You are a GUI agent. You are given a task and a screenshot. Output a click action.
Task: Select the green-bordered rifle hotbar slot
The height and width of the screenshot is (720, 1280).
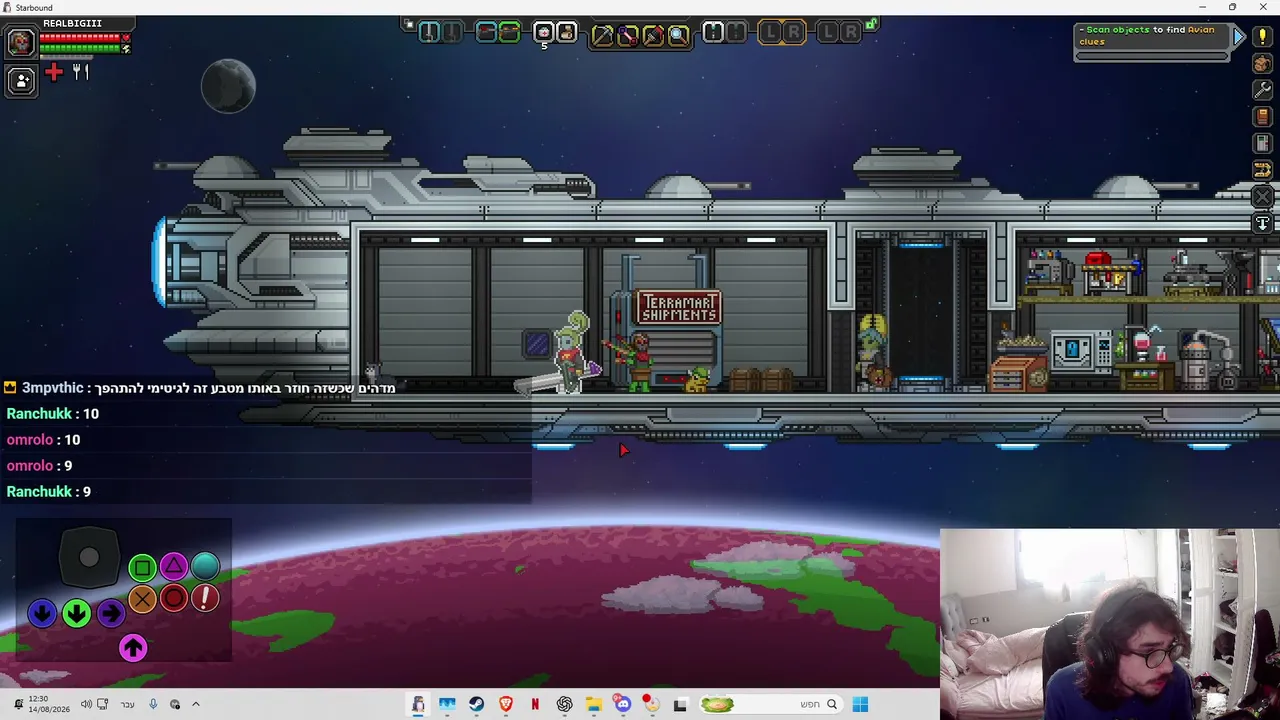pos(509,33)
